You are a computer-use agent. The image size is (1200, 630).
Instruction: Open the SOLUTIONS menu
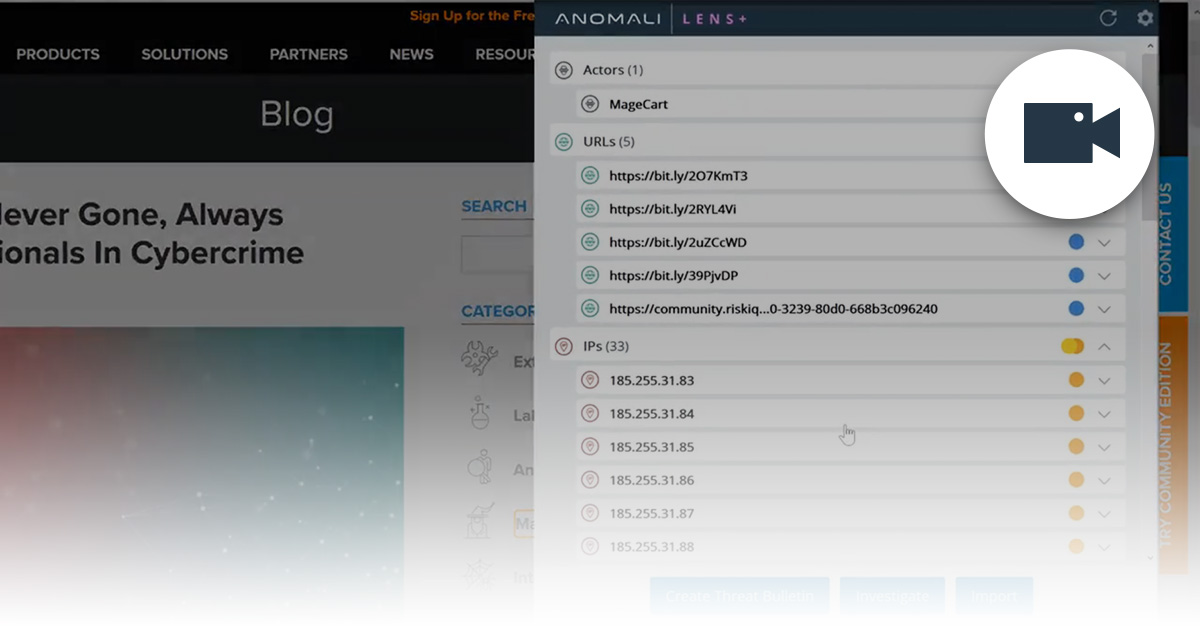tap(184, 54)
